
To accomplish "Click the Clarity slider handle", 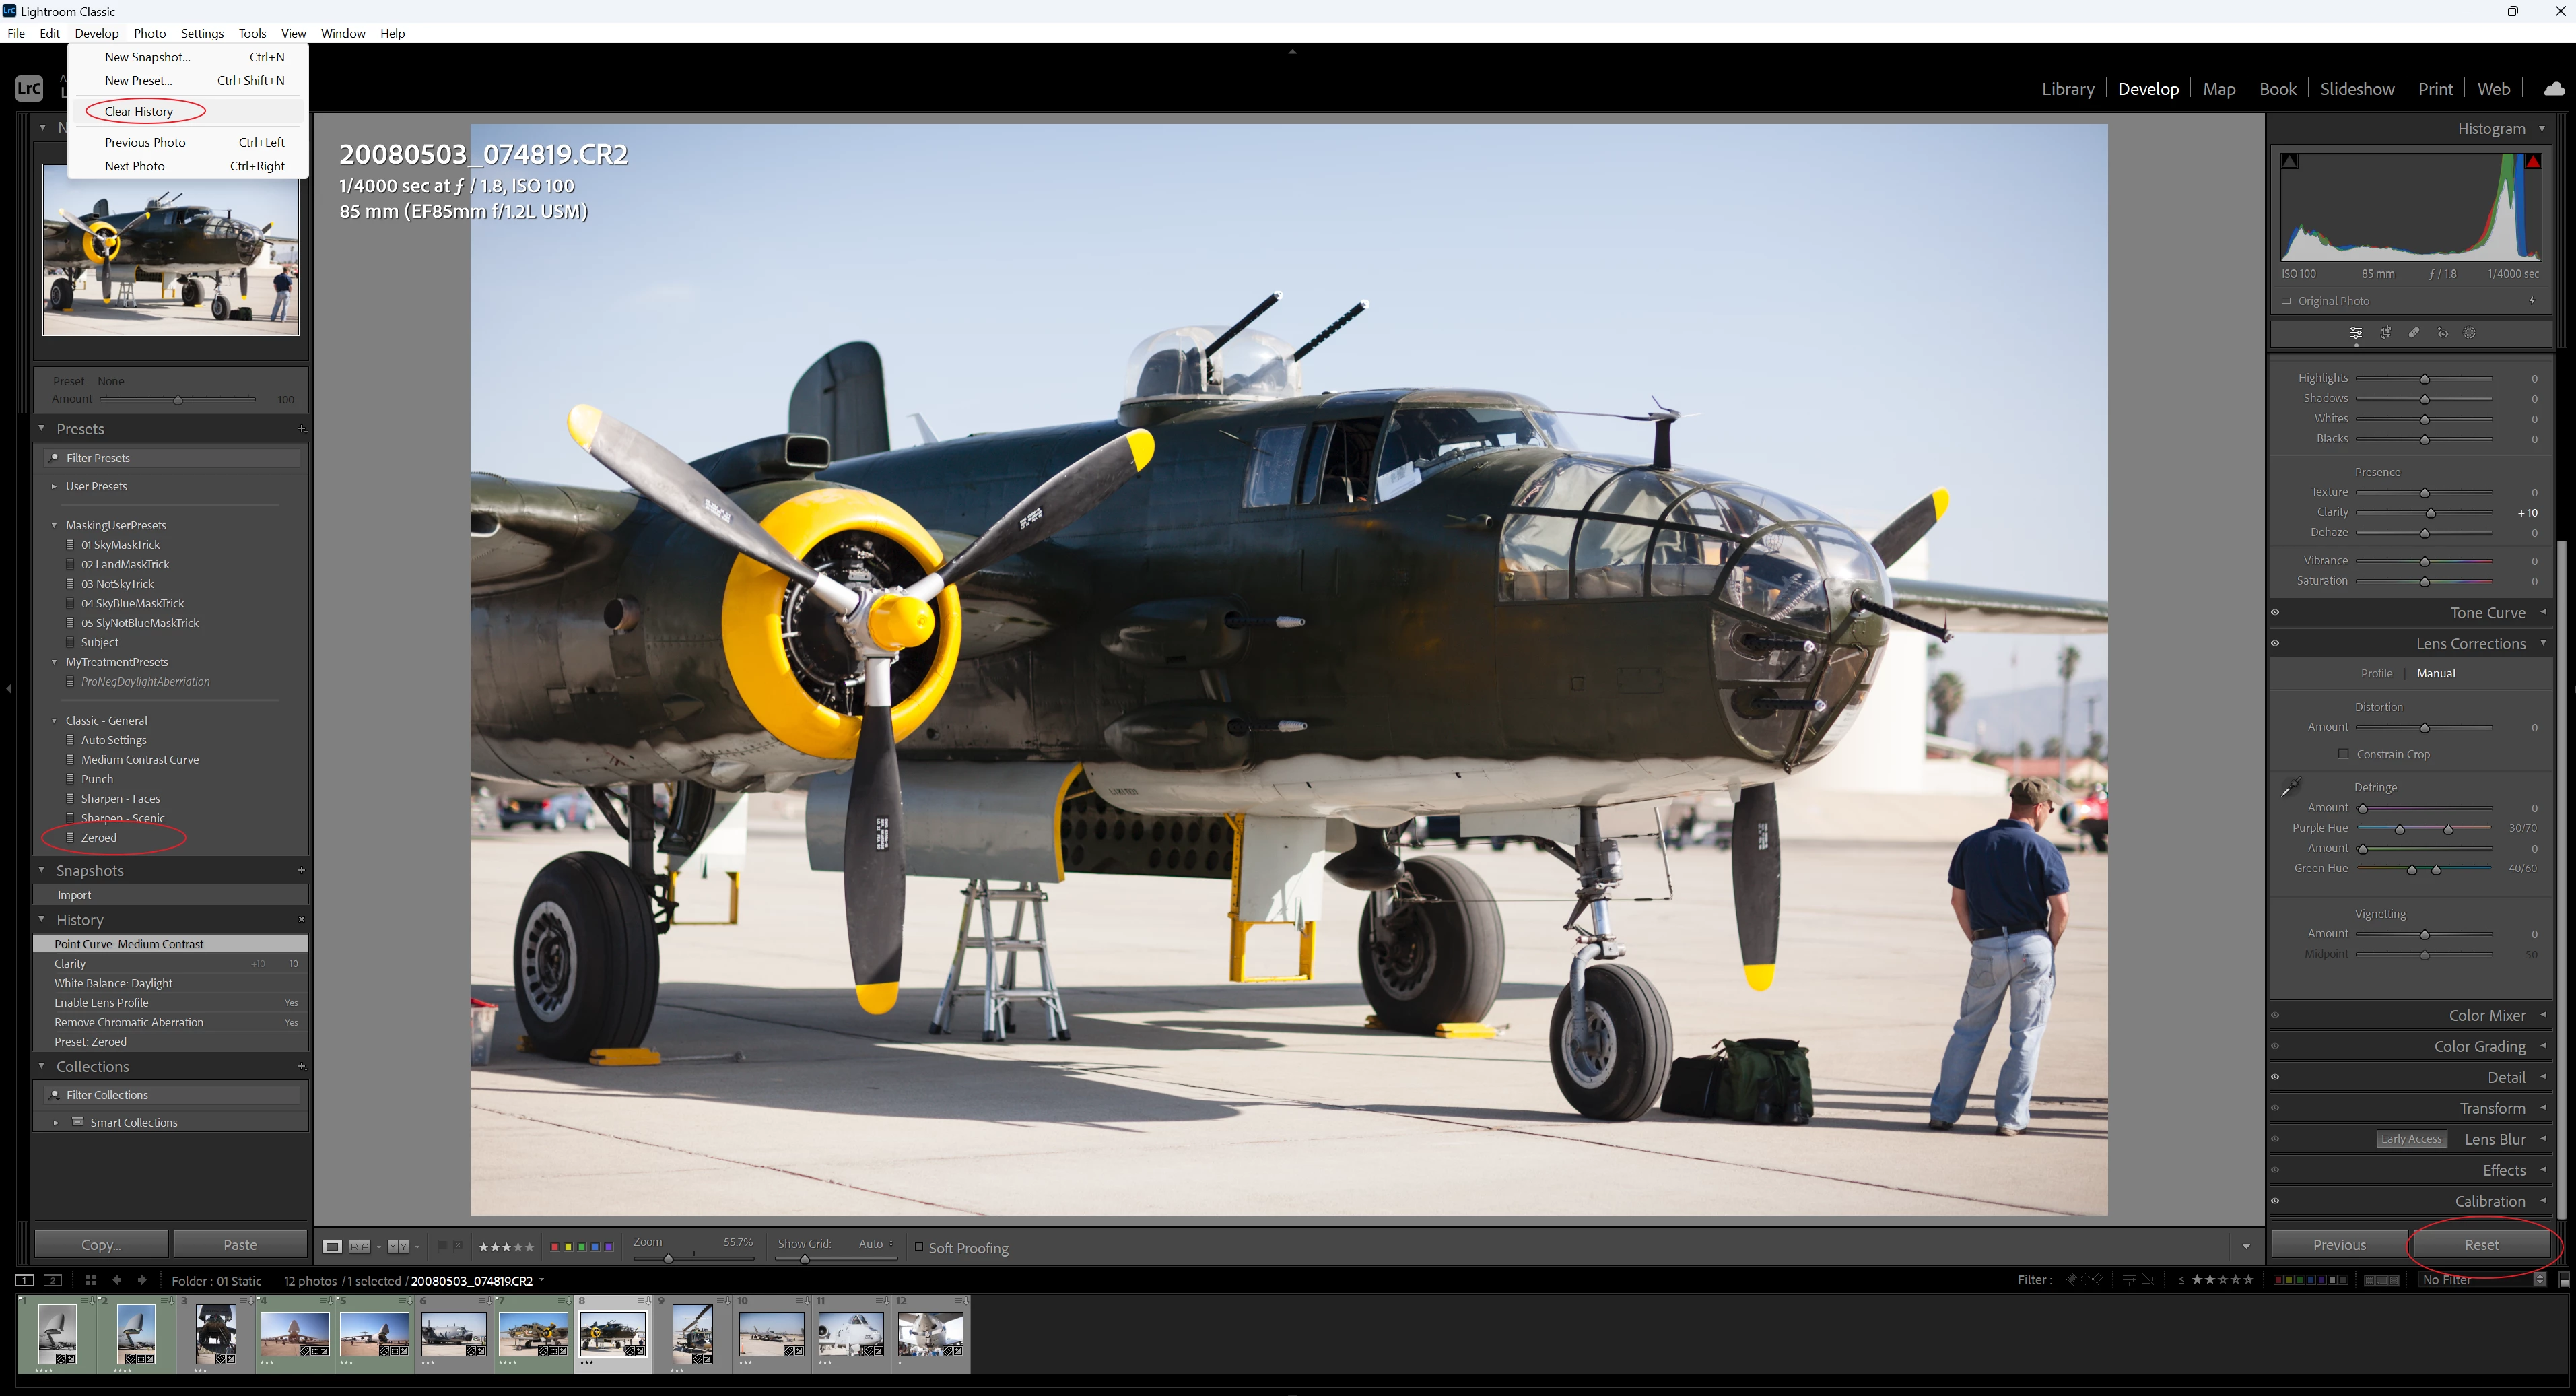I will (x=2430, y=513).
